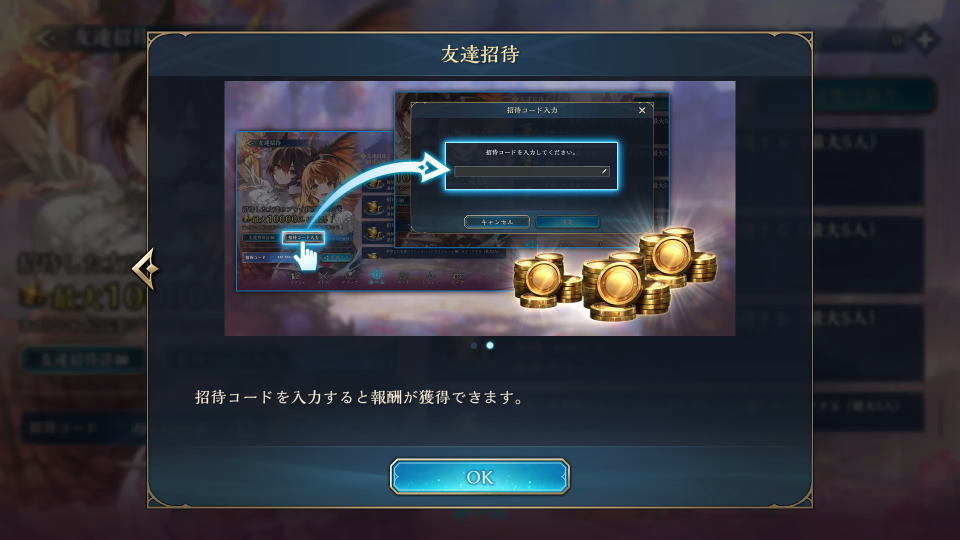Screen dimensions: 960x540
Task: Click the blurred 友達招待詳細 button behind dialog
Action: click(83, 359)
